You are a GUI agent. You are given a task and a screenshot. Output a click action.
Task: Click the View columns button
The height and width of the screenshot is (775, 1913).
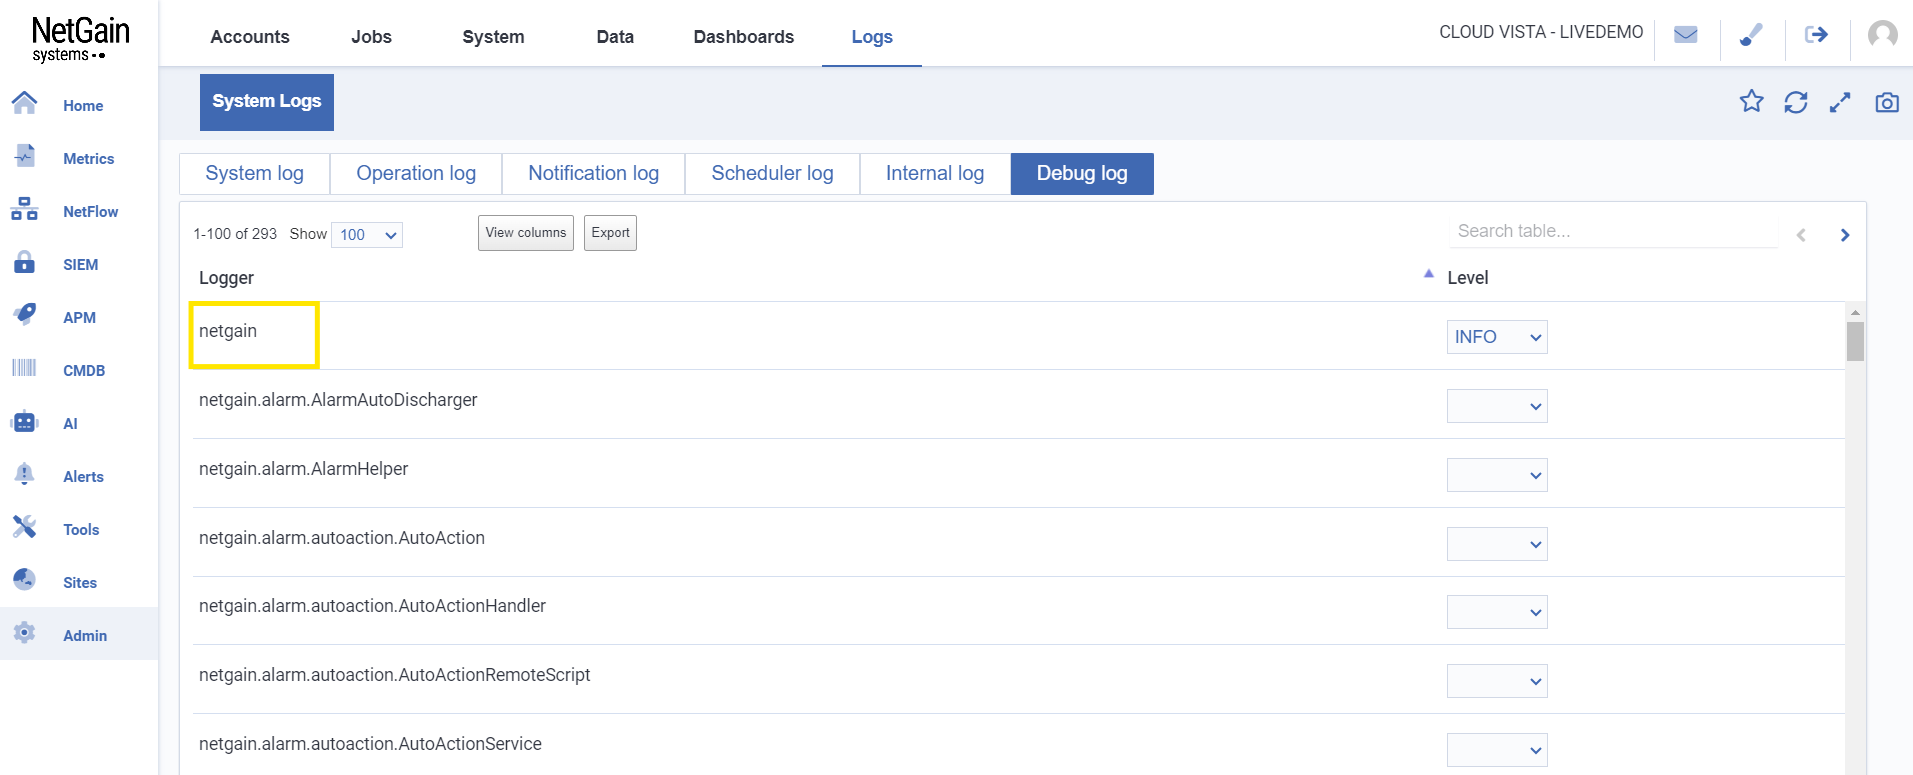coord(526,233)
